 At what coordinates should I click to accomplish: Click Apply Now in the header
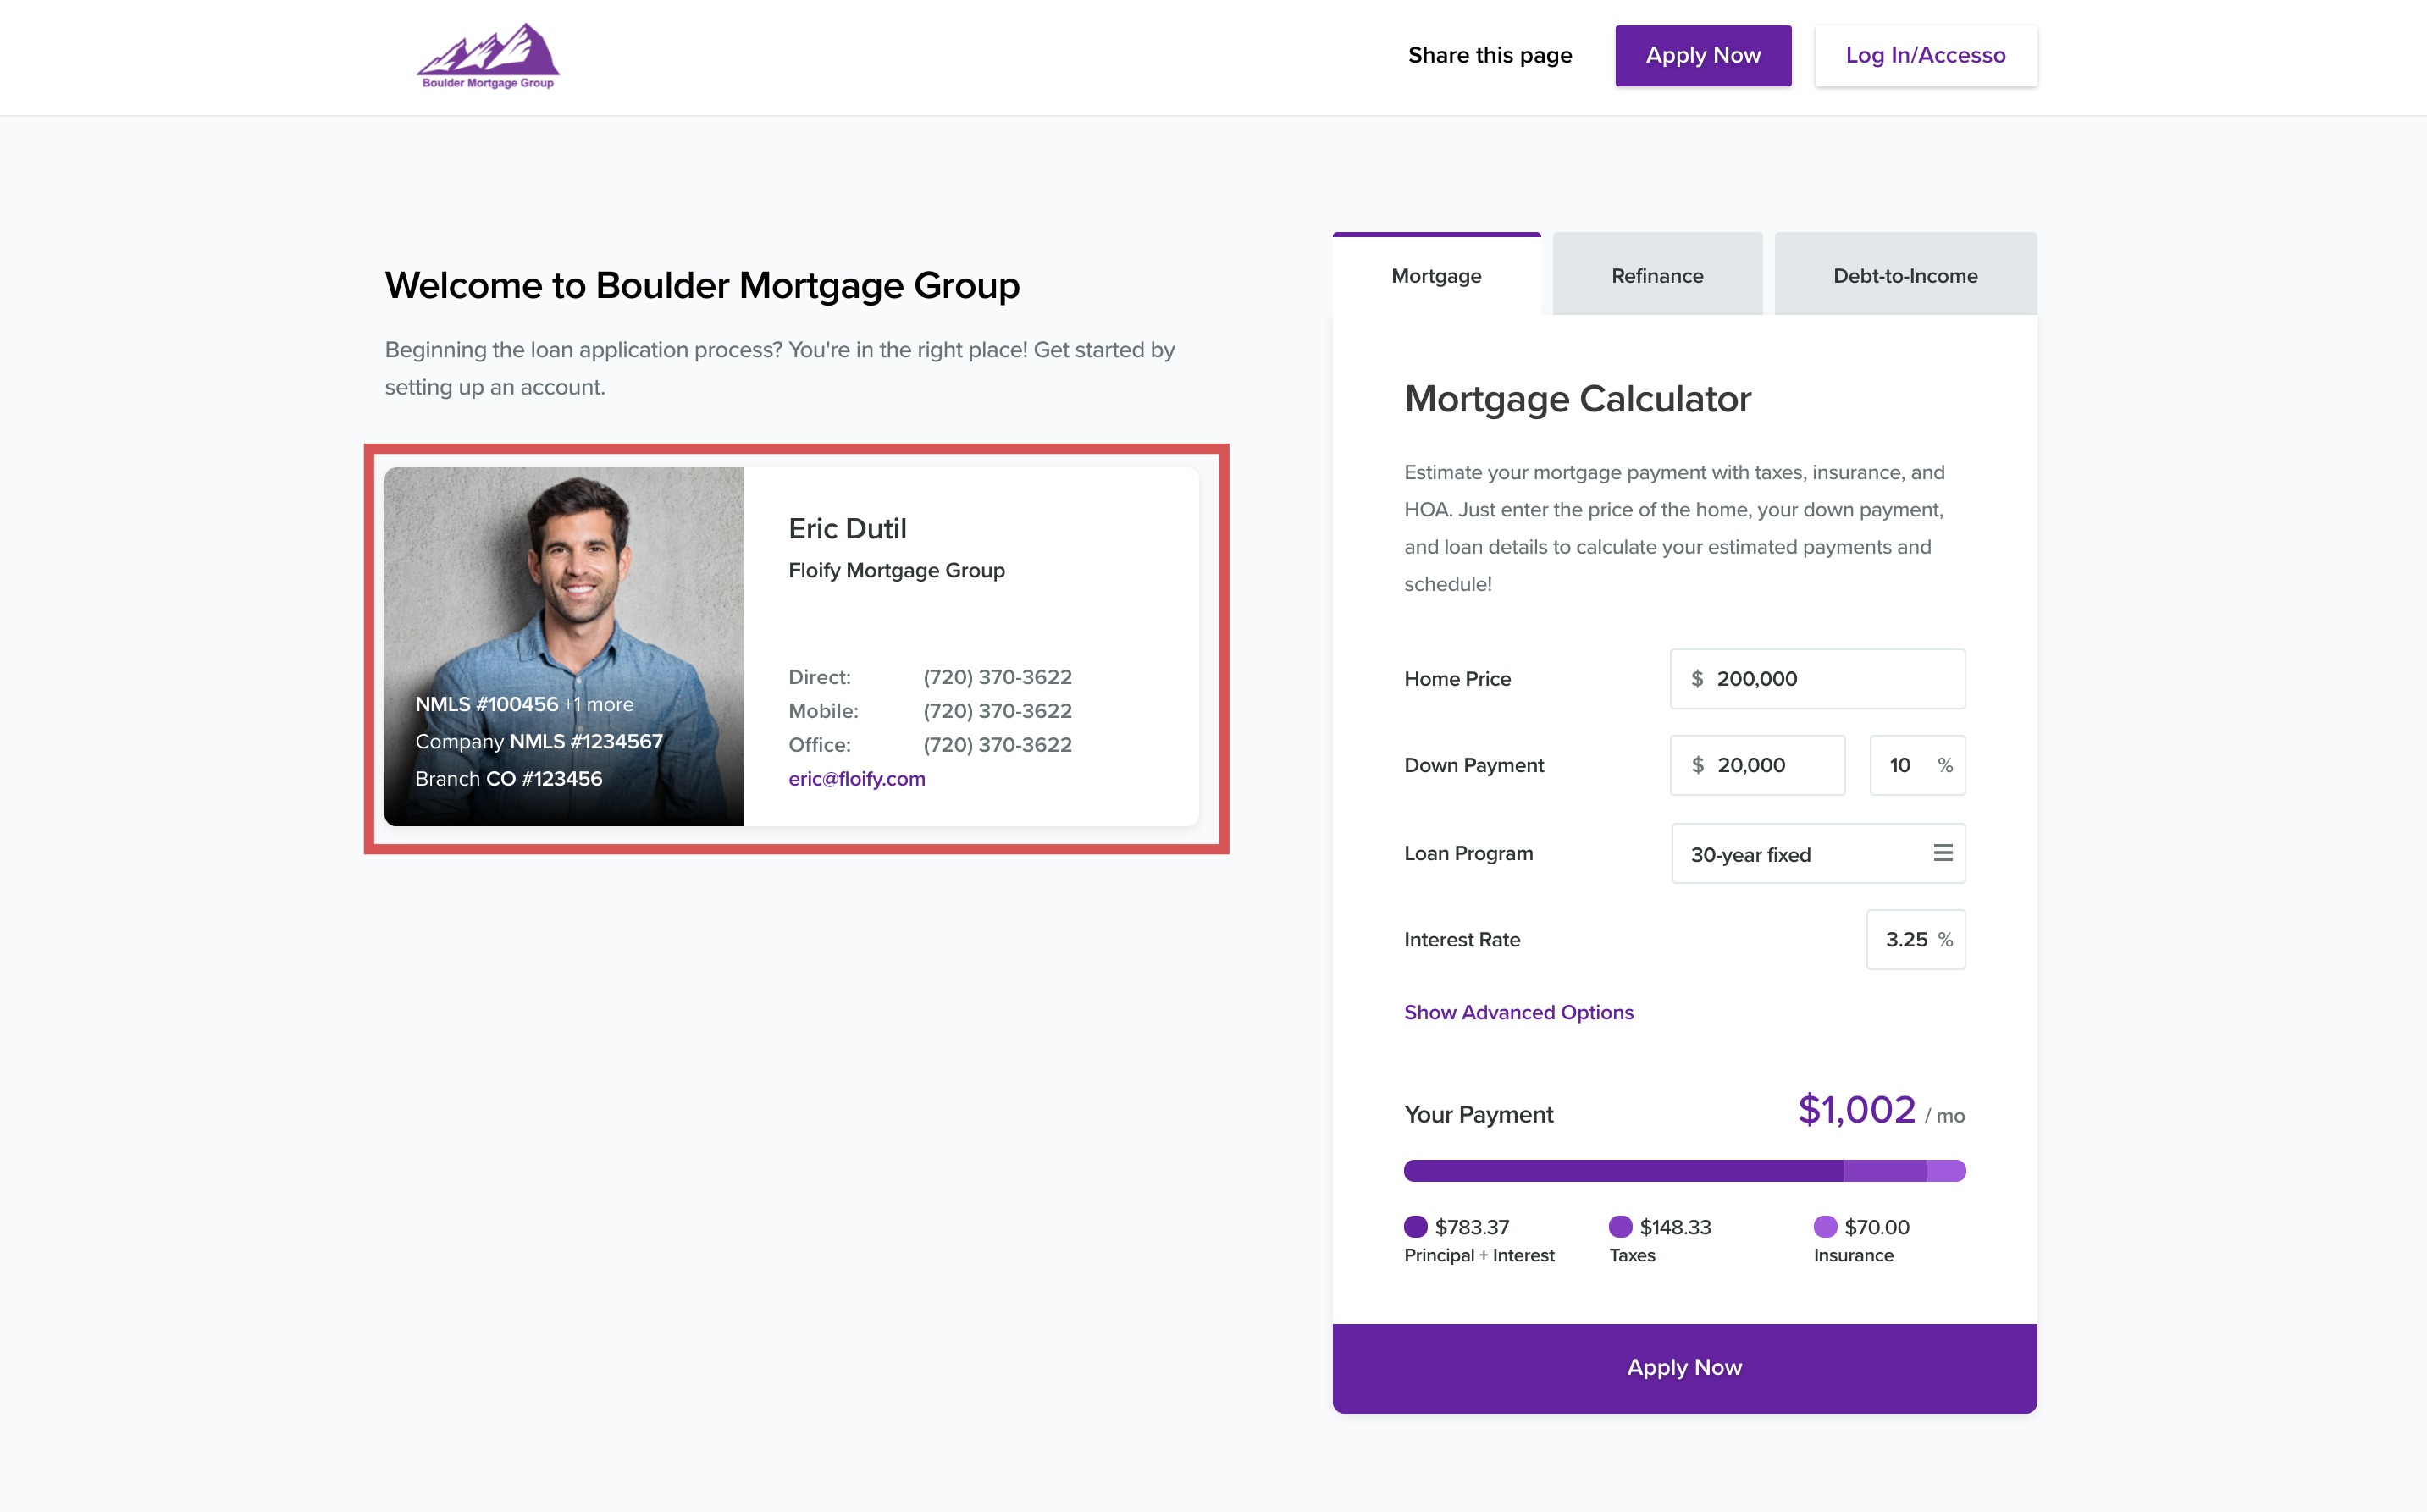[x=1702, y=56]
